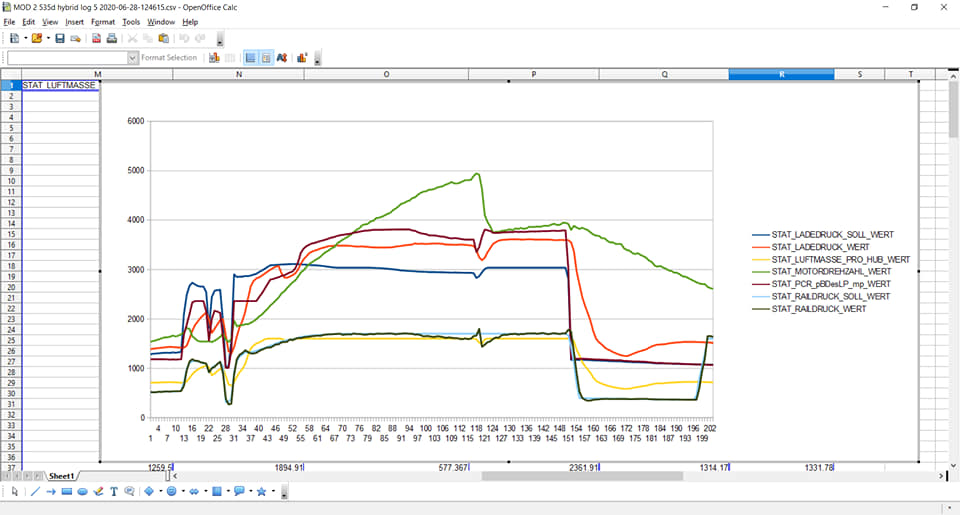Toggle the chart Legend on/off

(266, 58)
